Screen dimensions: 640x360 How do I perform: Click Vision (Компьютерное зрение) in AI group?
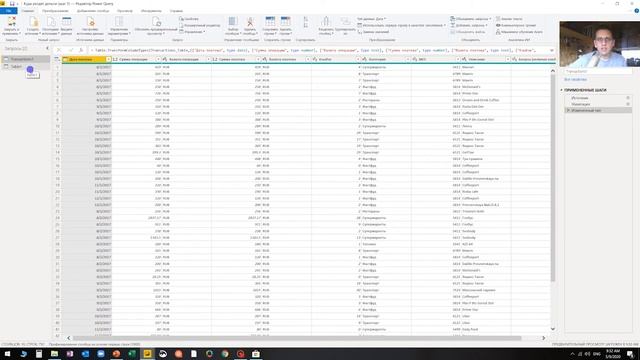pyautogui.click(x=516, y=25)
